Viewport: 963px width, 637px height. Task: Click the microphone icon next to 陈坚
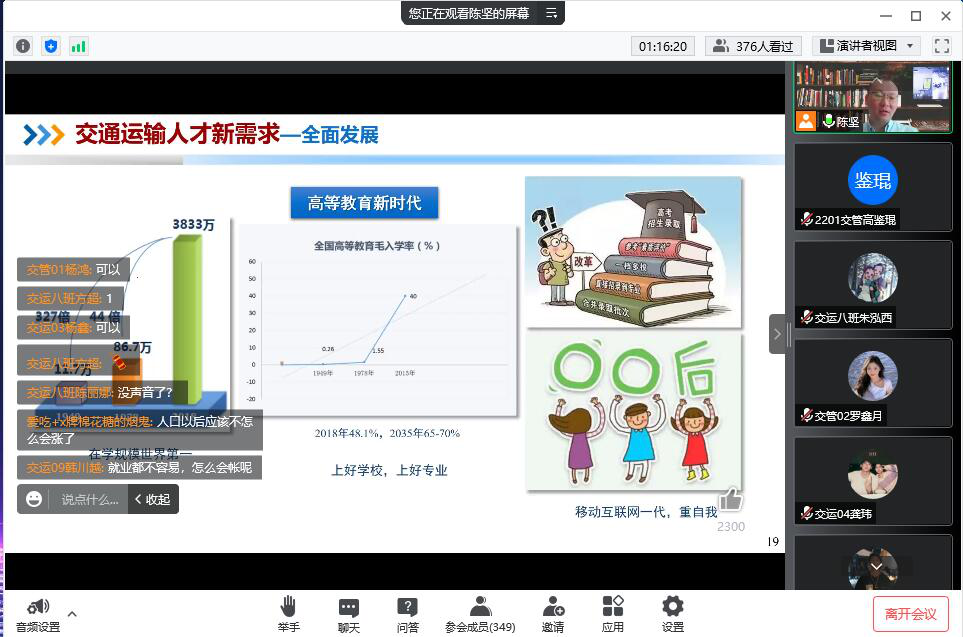(827, 120)
